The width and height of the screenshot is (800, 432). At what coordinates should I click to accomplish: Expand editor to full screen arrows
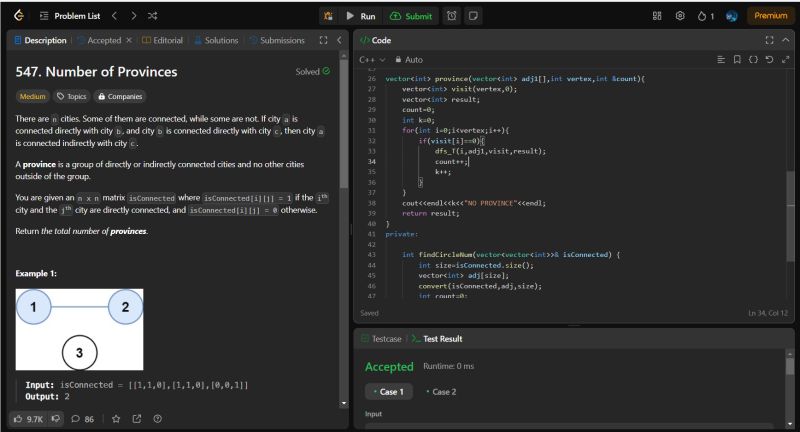(x=786, y=60)
